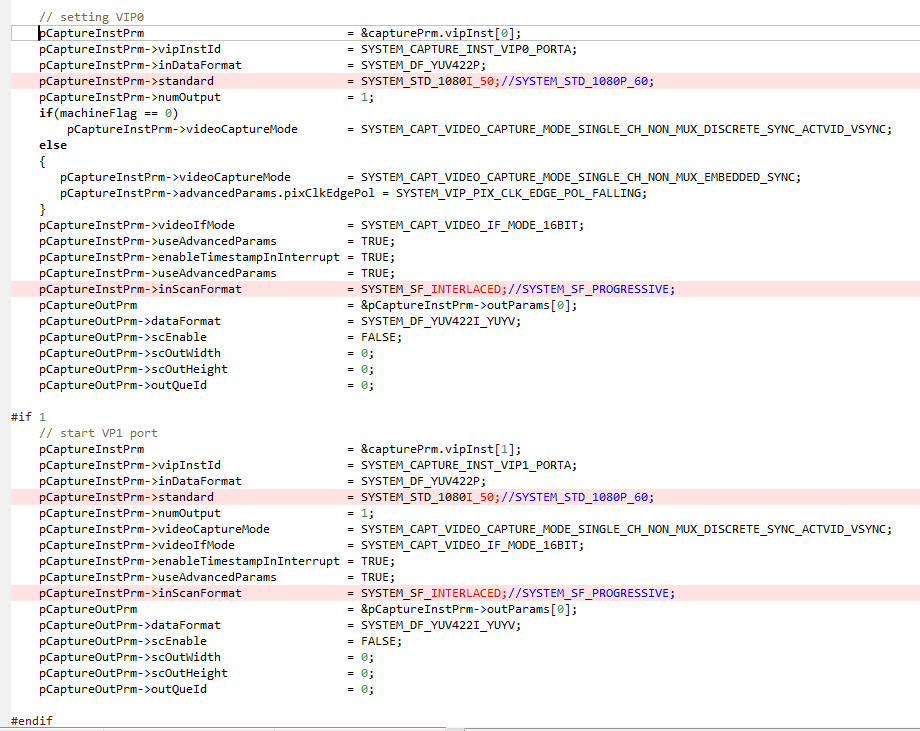This screenshot has width=920, height=731.
Task: Click 'pCaptureInstPrm->standard' in VP1 section
Action: (126, 497)
